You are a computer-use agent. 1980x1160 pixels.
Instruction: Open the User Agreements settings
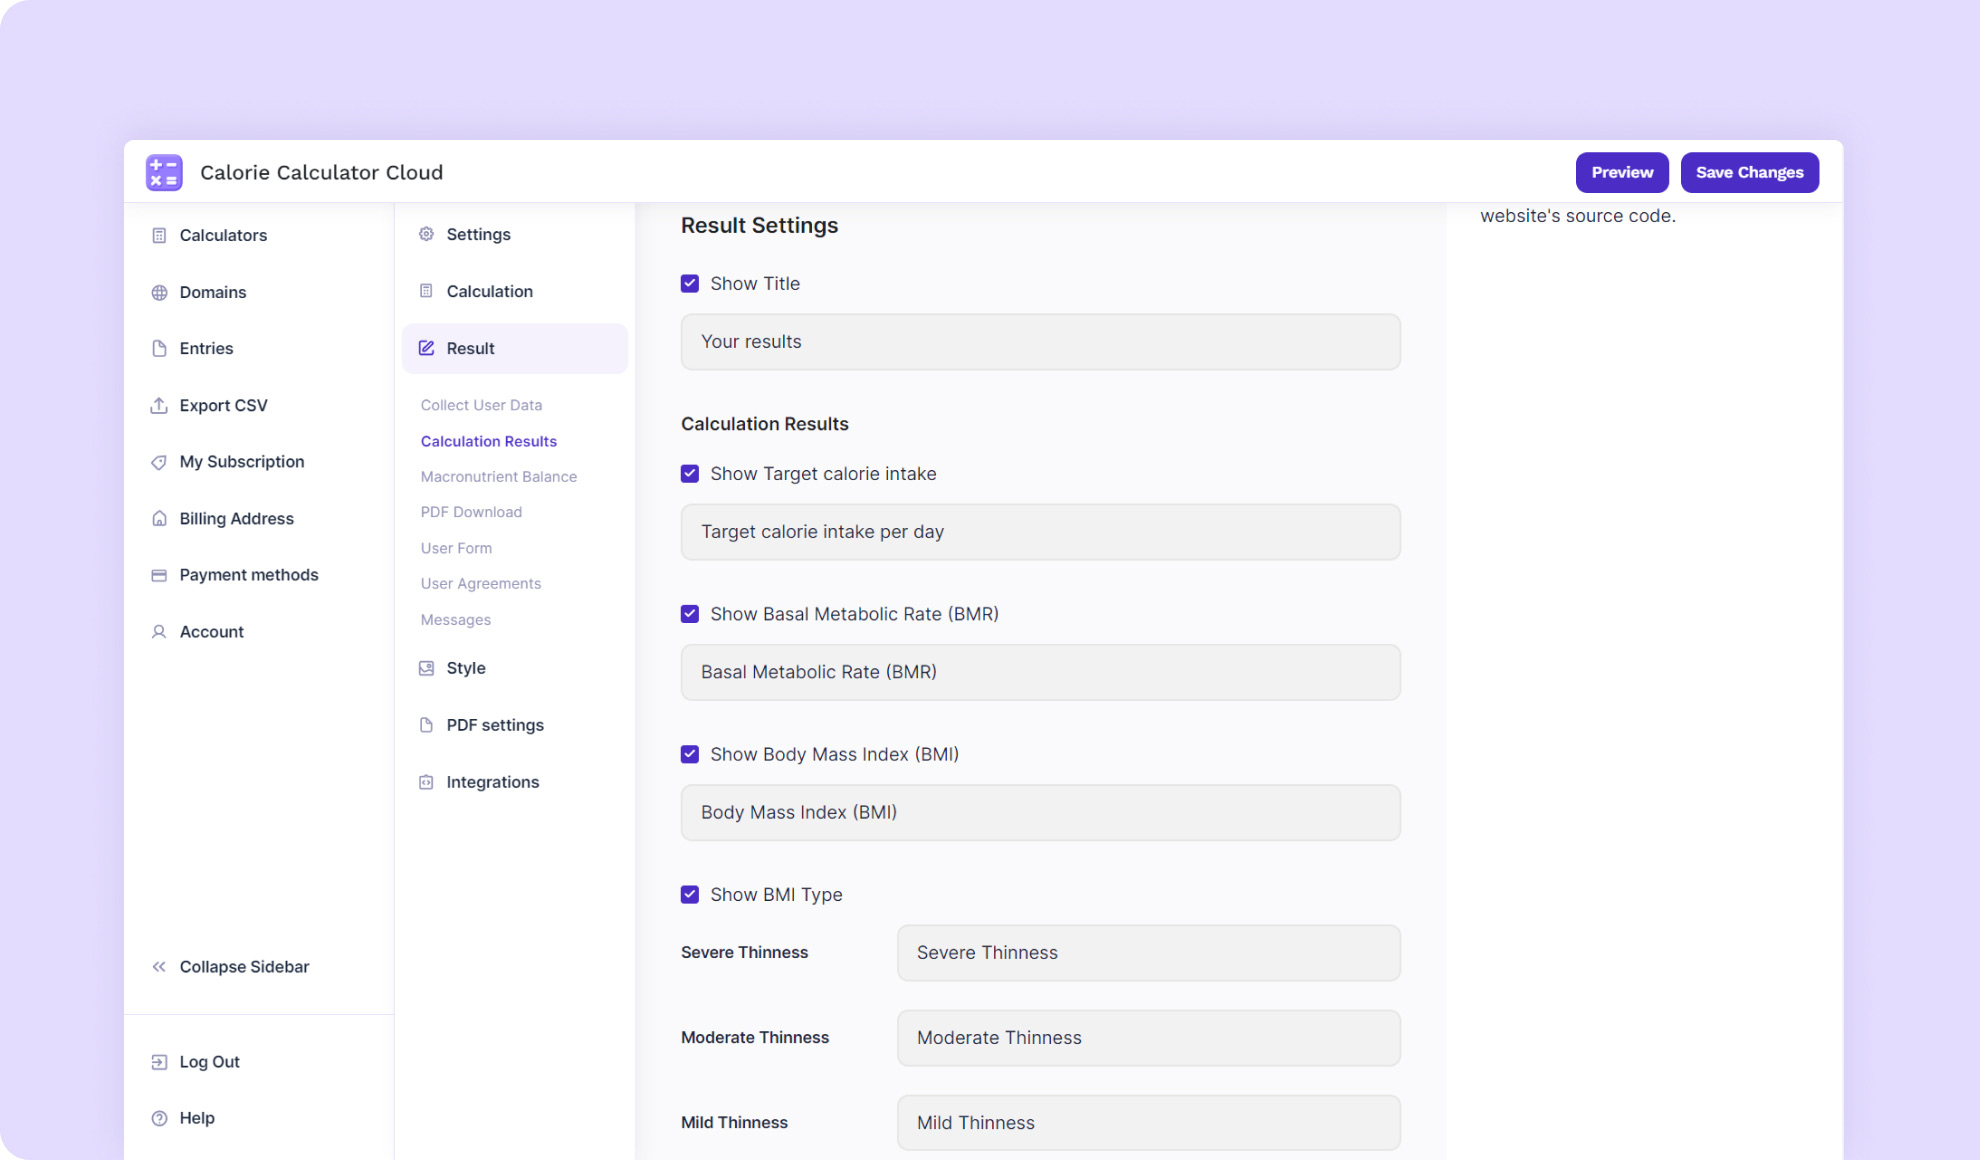click(480, 583)
